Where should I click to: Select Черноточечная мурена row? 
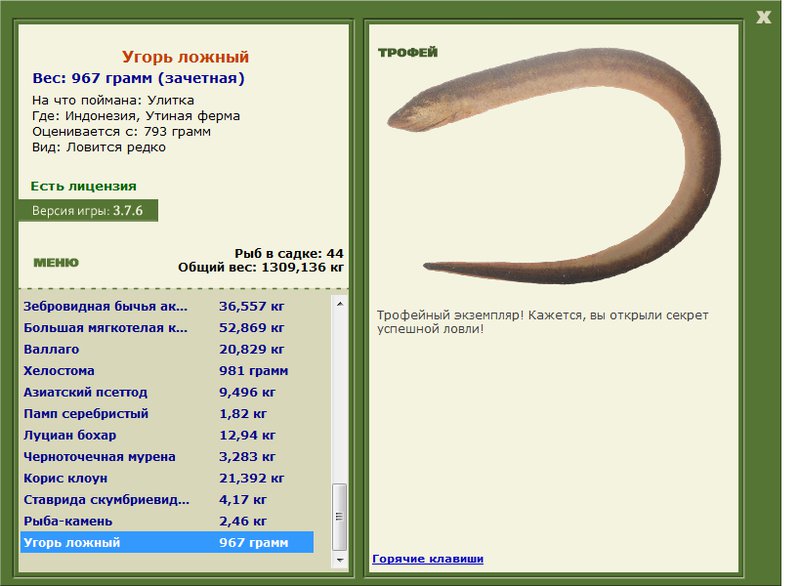167,456
